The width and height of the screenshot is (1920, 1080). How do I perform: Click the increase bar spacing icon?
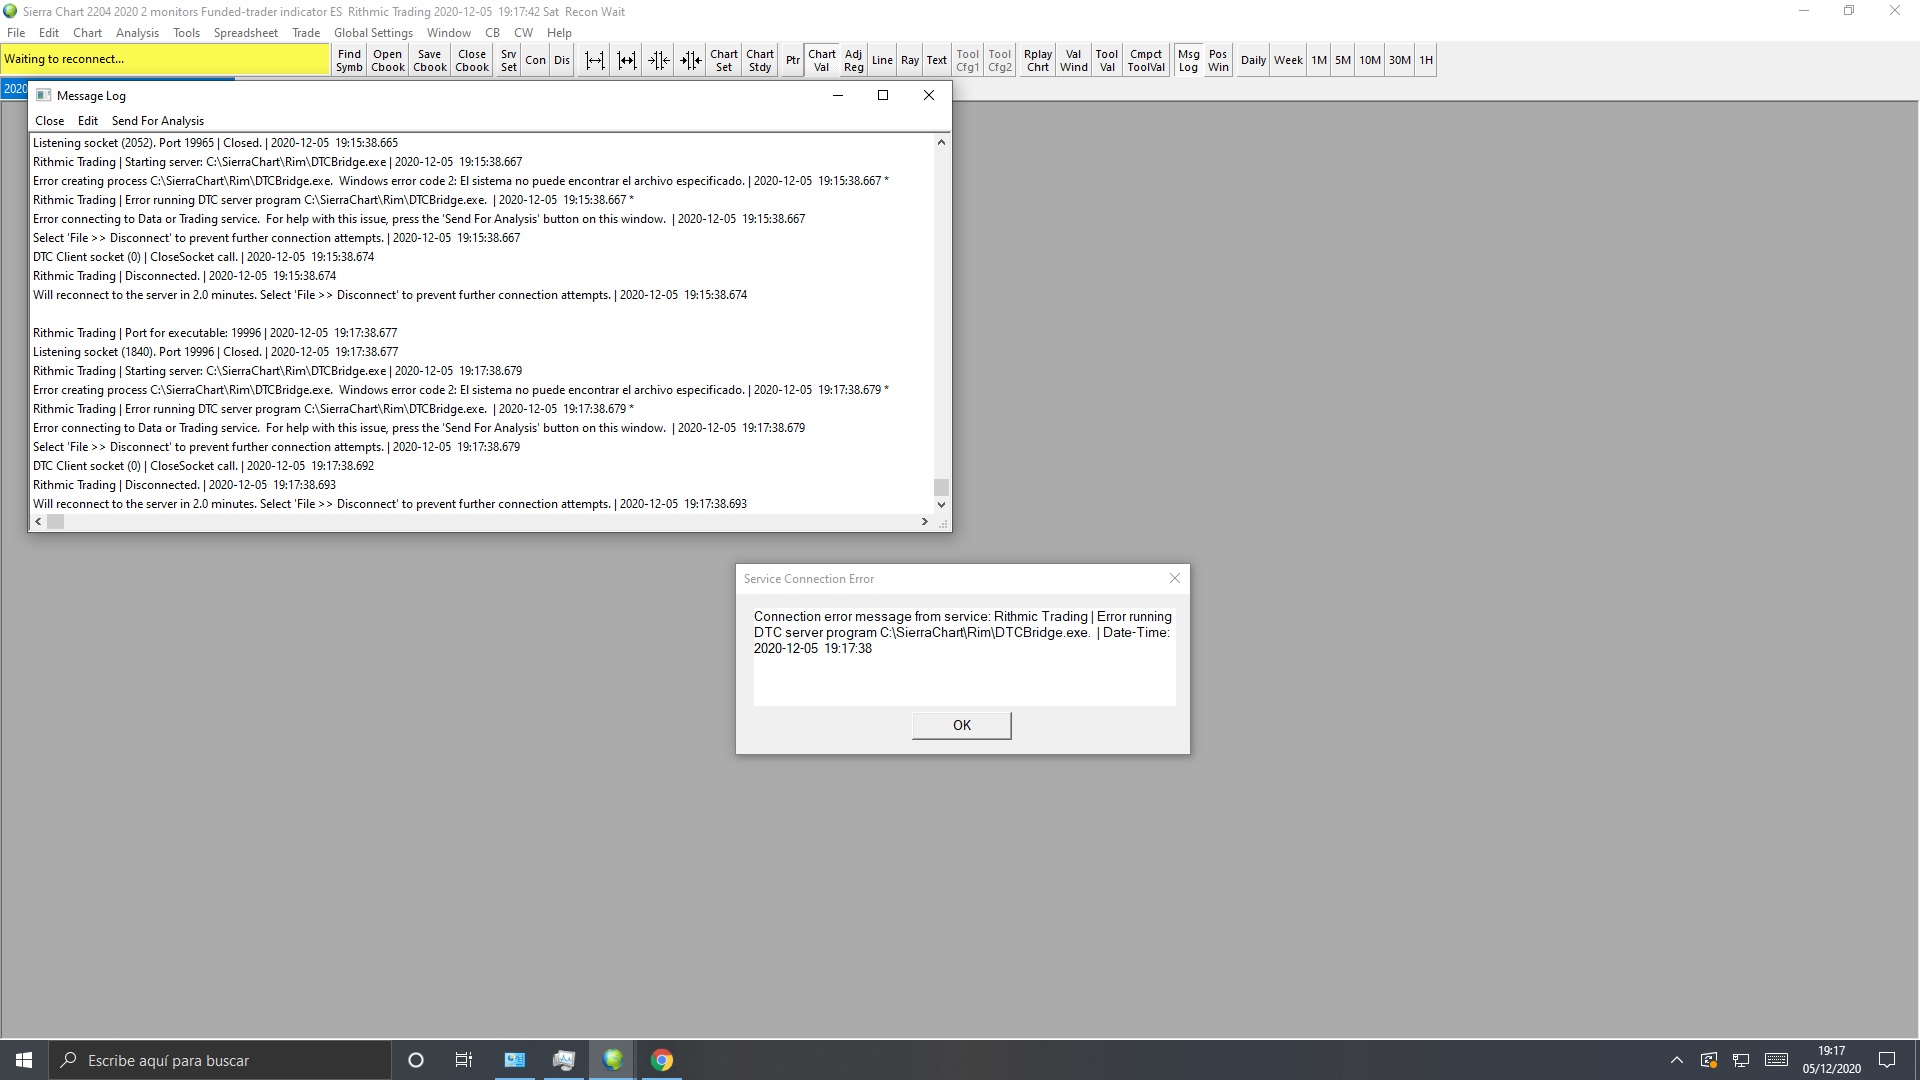[x=594, y=60]
